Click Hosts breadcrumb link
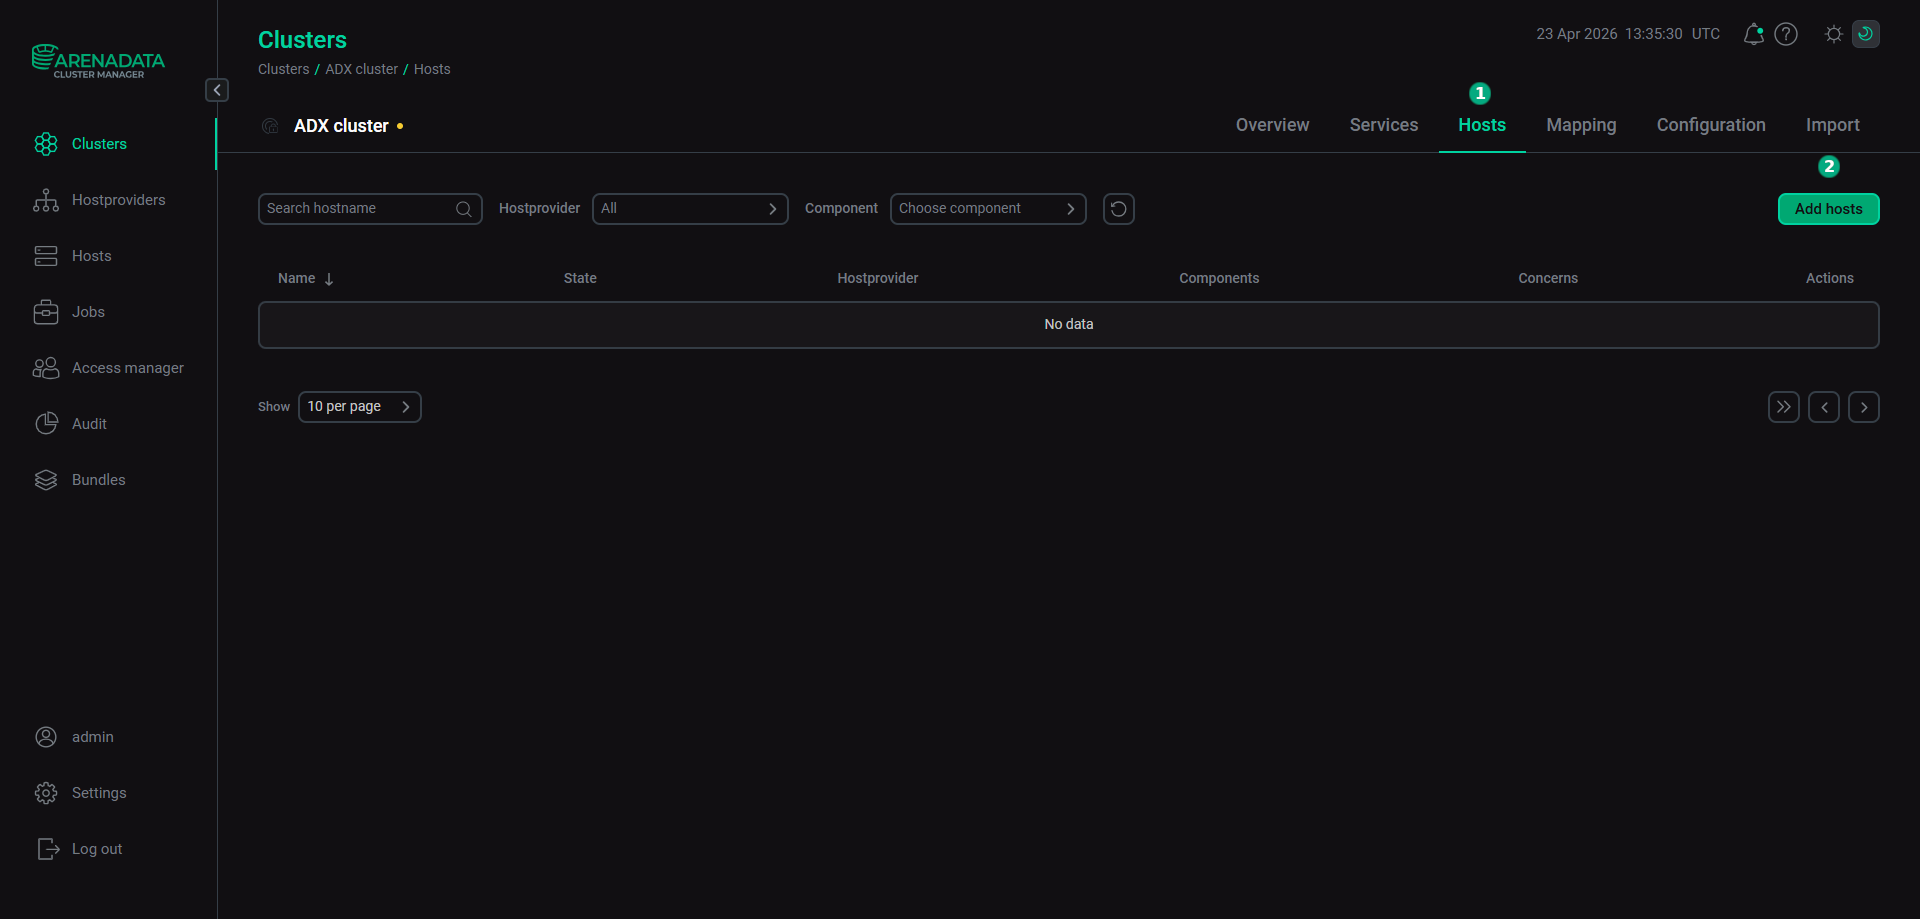1920x919 pixels. tap(432, 69)
